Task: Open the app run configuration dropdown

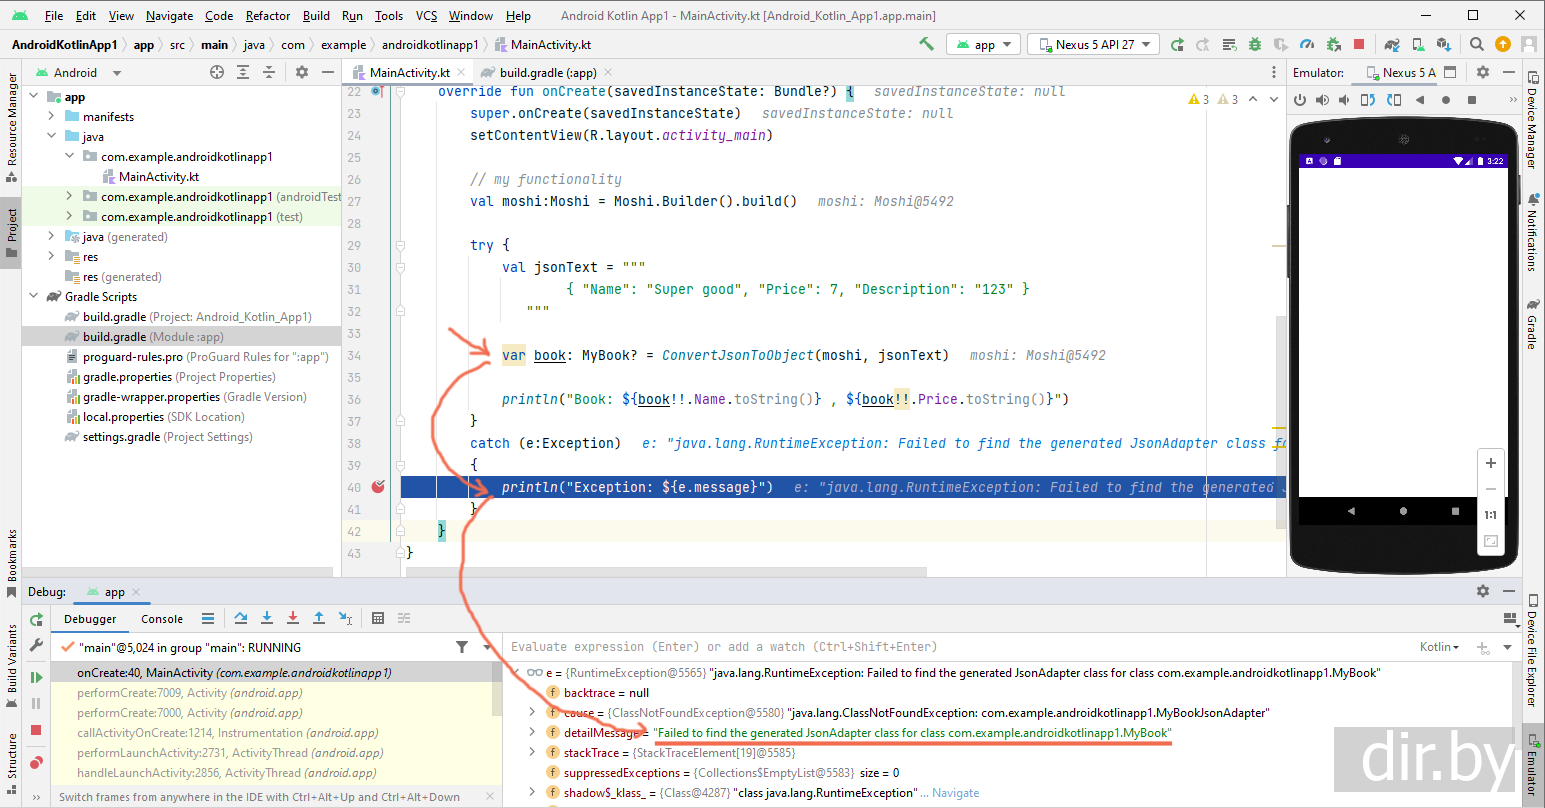Action: pyautogui.click(x=984, y=44)
